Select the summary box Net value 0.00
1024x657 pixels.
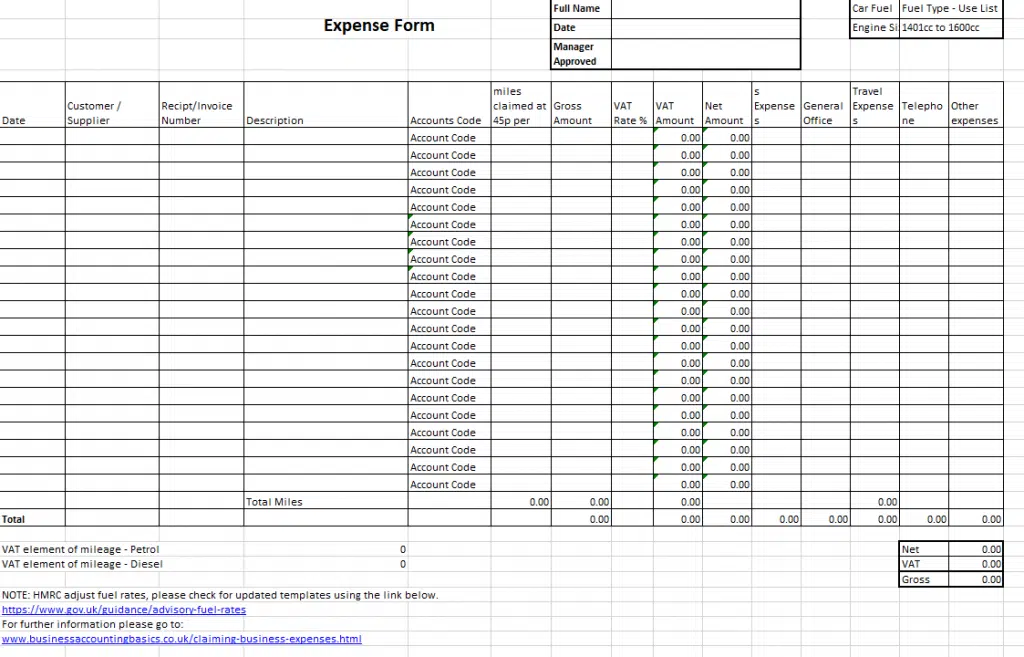coord(976,549)
